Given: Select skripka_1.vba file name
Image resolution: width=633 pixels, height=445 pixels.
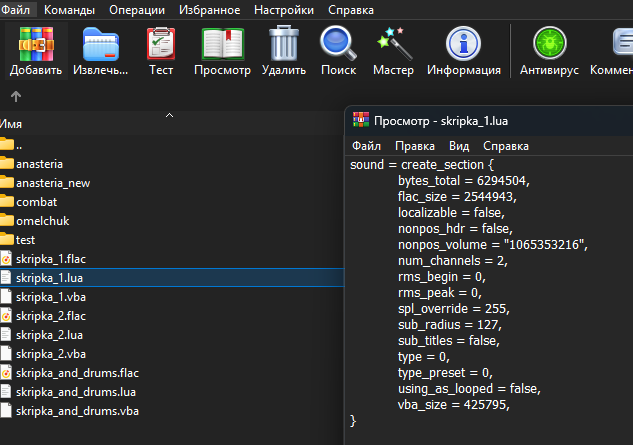Looking at the screenshot, I should point(51,296).
